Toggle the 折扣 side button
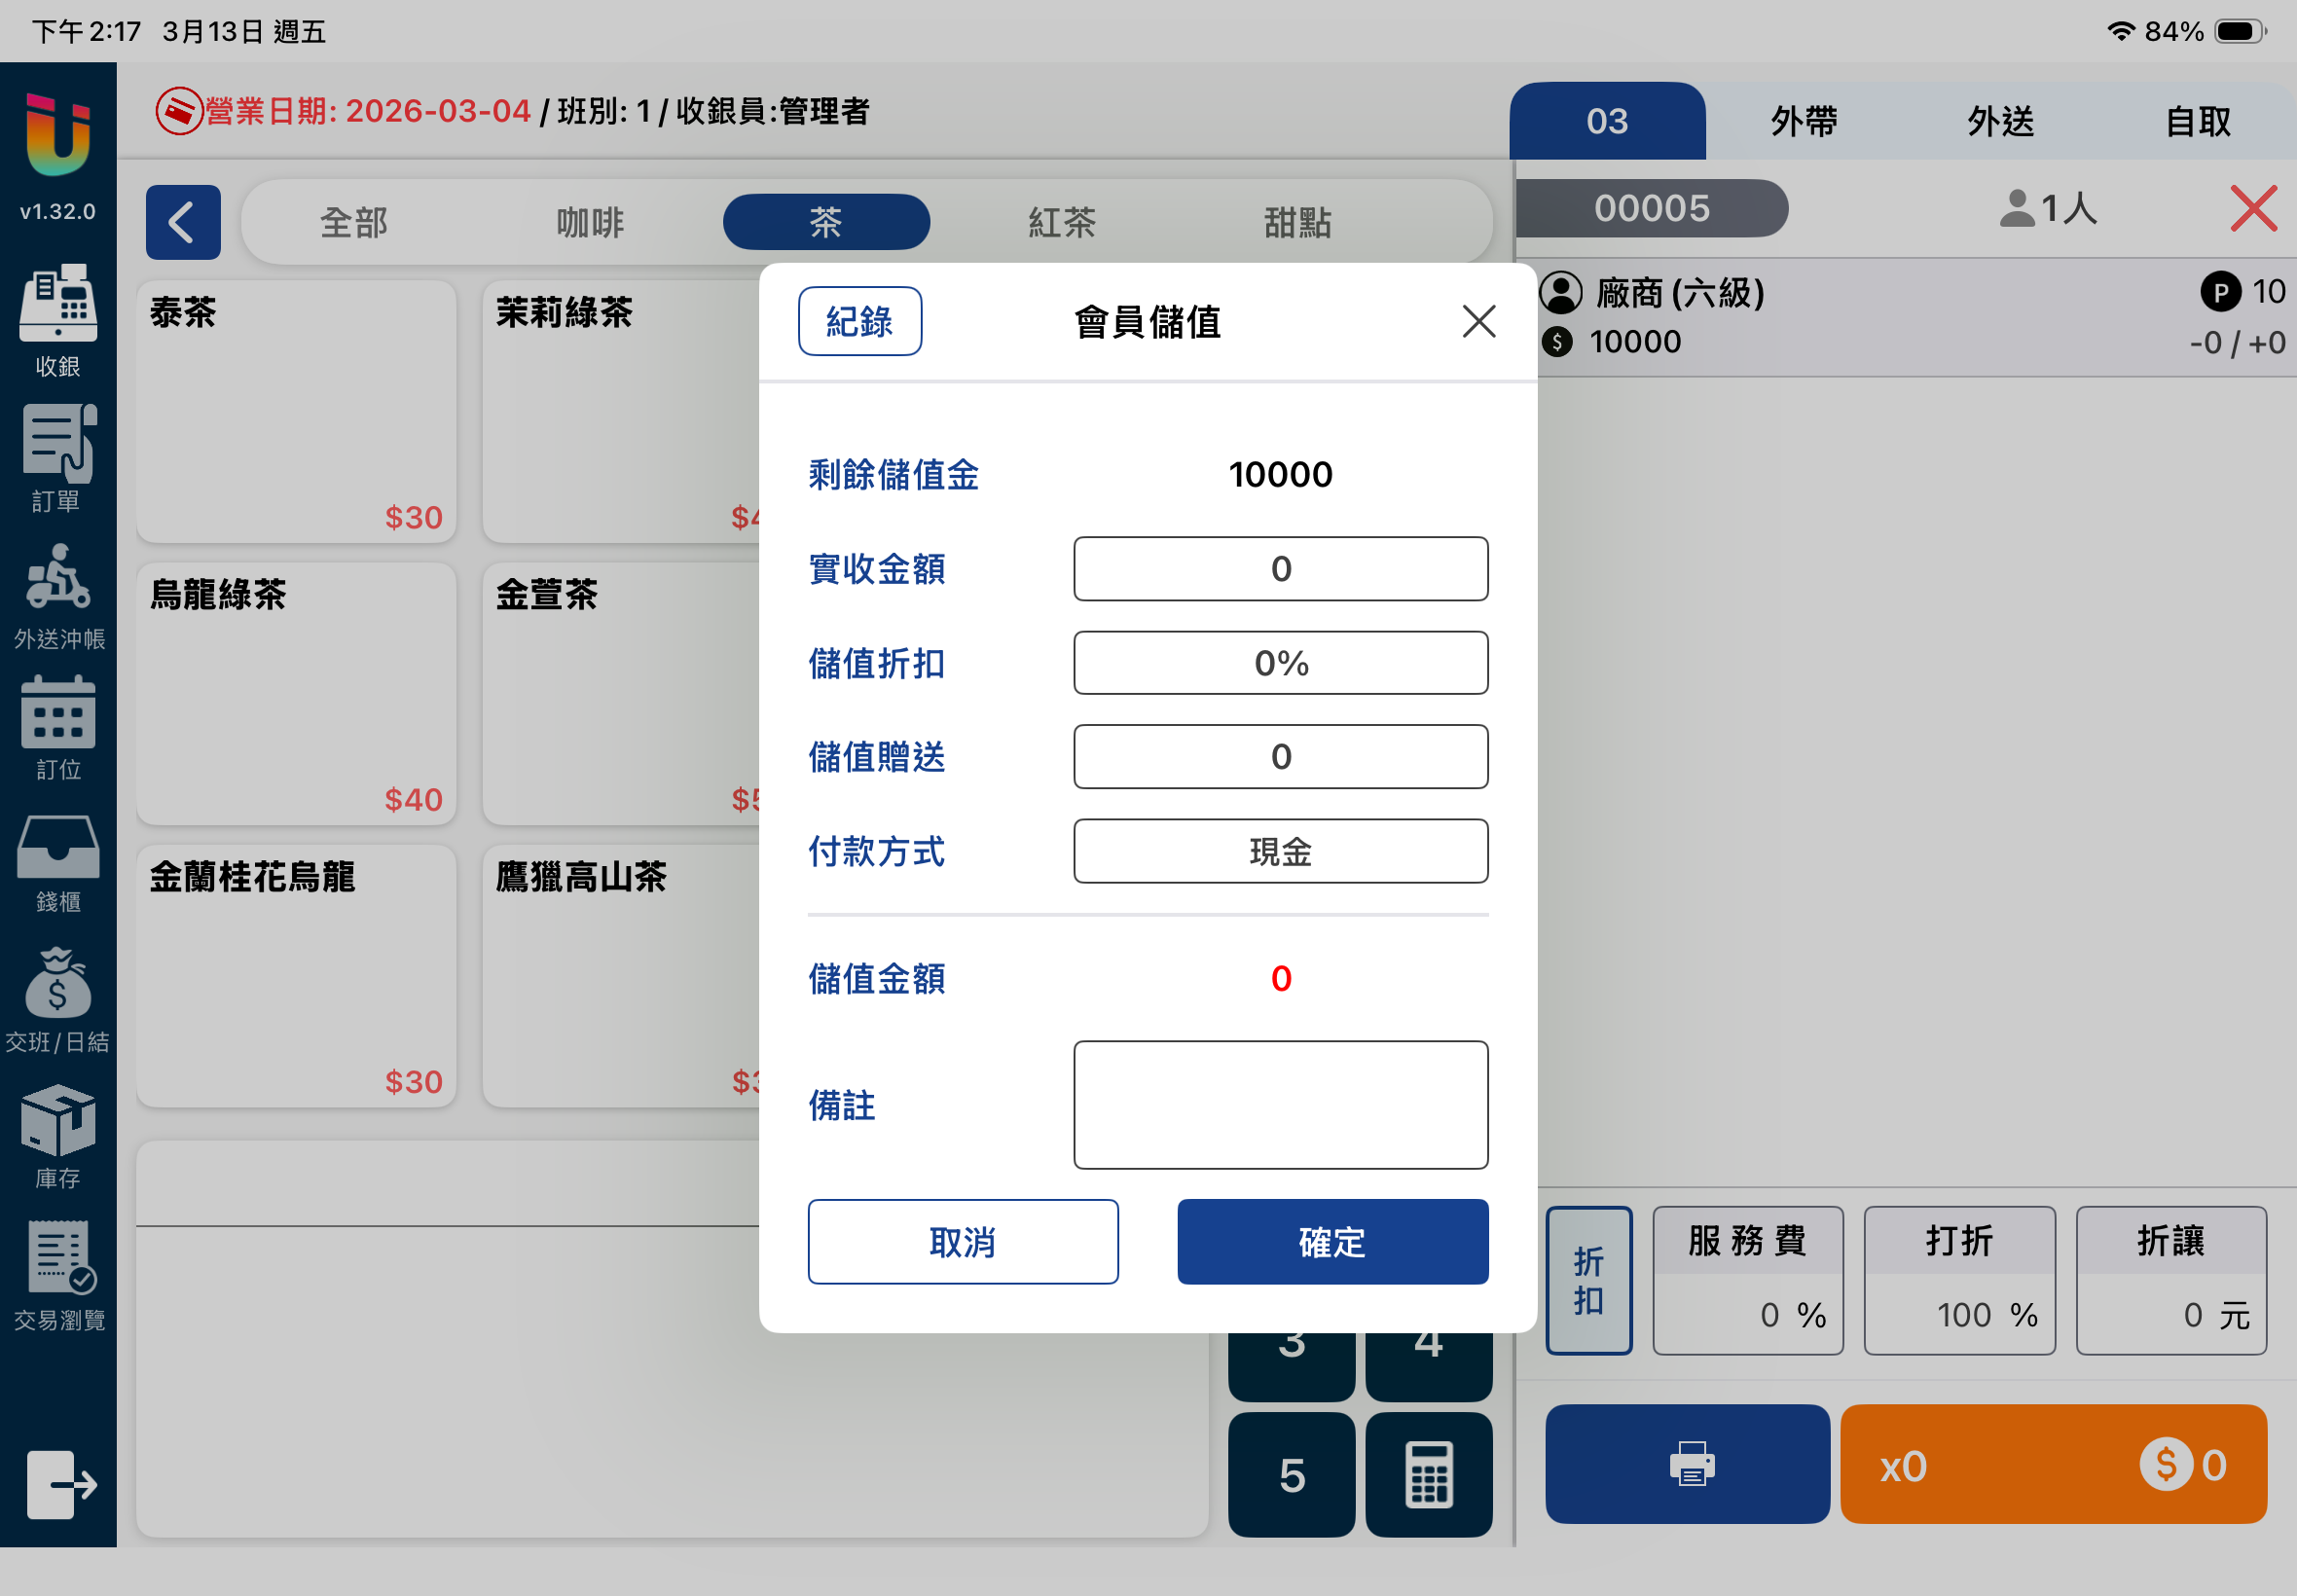The height and width of the screenshot is (1596, 2297). pos(1588,1280)
